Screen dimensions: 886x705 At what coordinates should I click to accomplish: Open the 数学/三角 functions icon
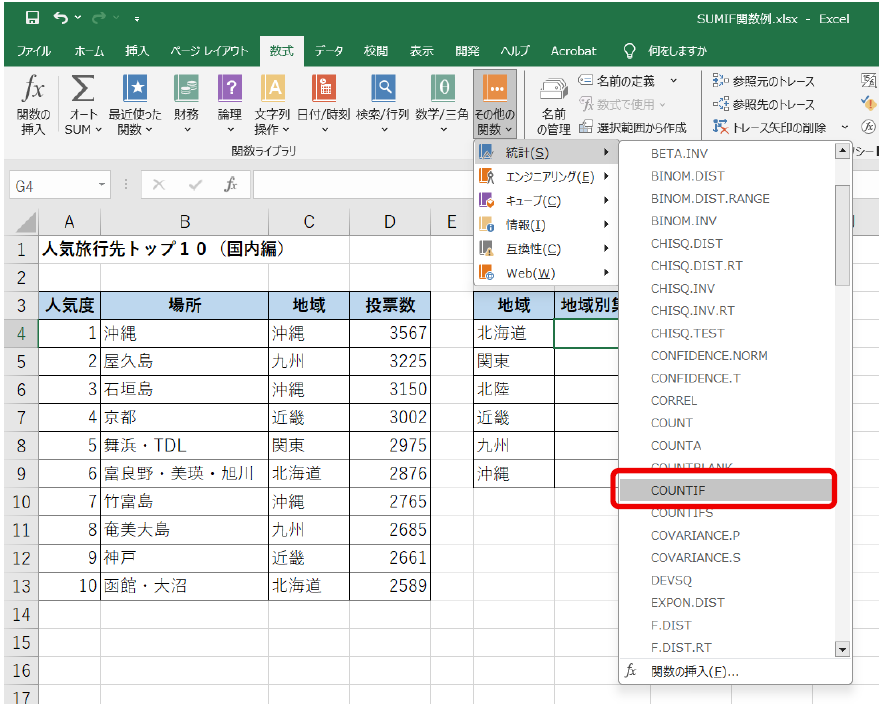coord(441,91)
